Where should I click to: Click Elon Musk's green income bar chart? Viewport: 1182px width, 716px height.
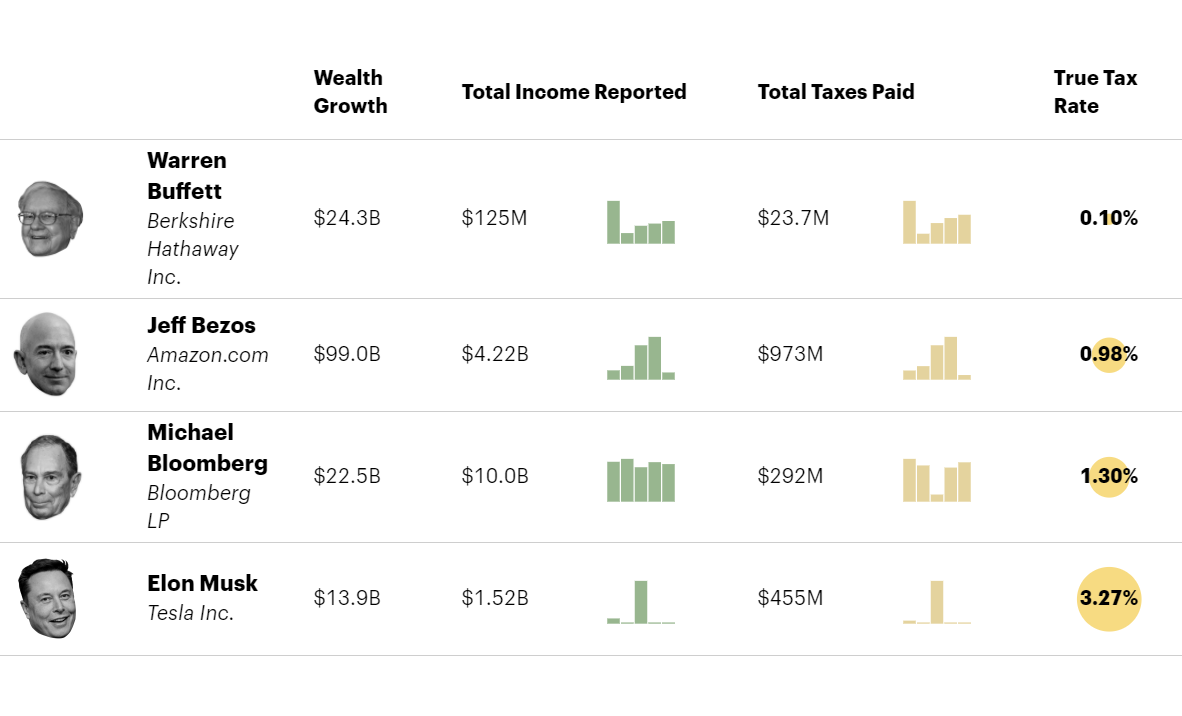[641, 602]
